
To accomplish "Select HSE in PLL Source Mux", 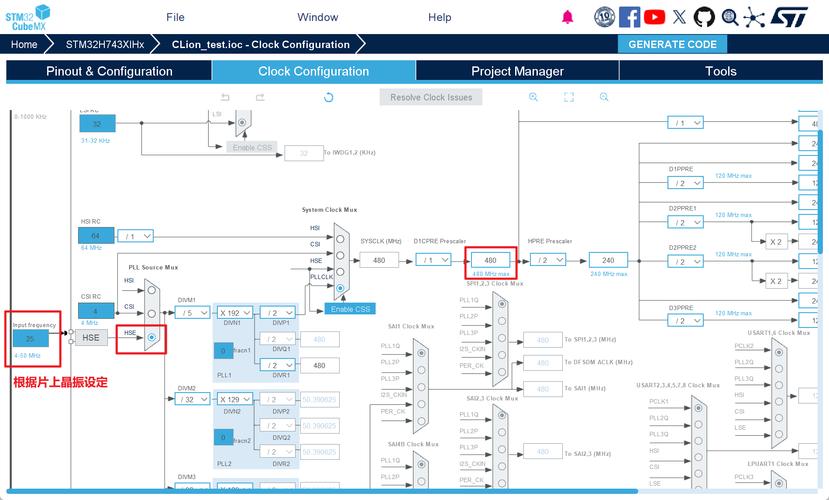I will (x=151, y=337).
